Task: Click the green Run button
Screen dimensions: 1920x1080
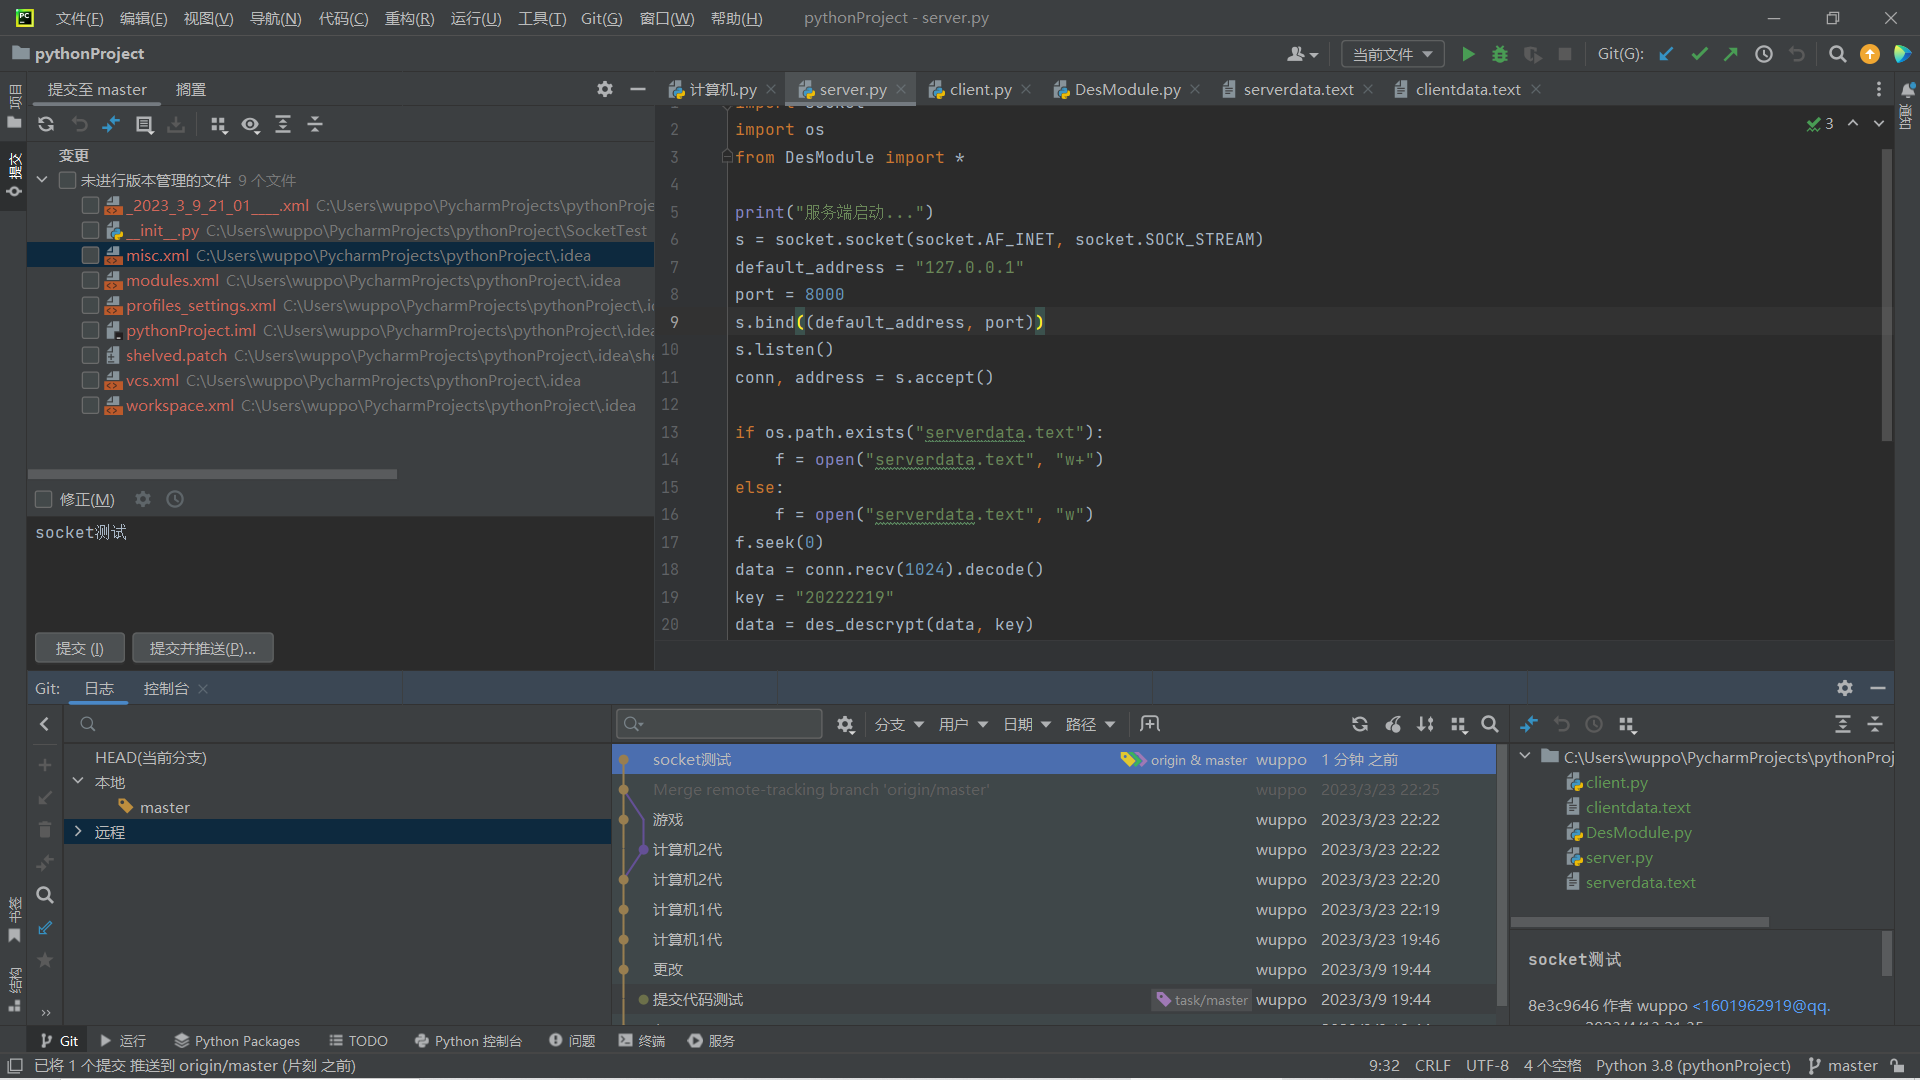Action: 1468,54
